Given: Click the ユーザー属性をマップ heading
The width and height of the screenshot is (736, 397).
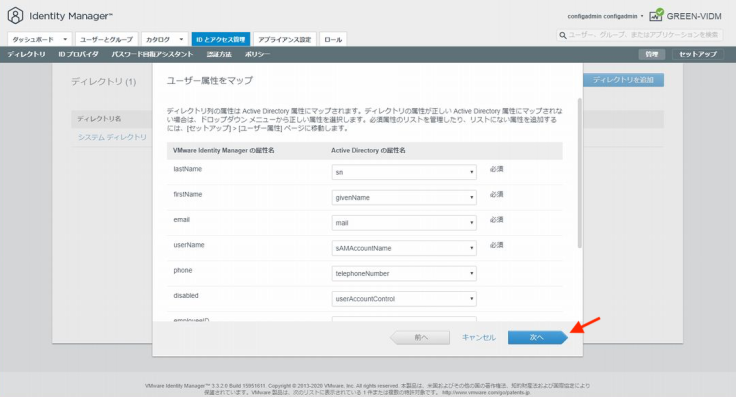Looking at the screenshot, I should (210, 81).
